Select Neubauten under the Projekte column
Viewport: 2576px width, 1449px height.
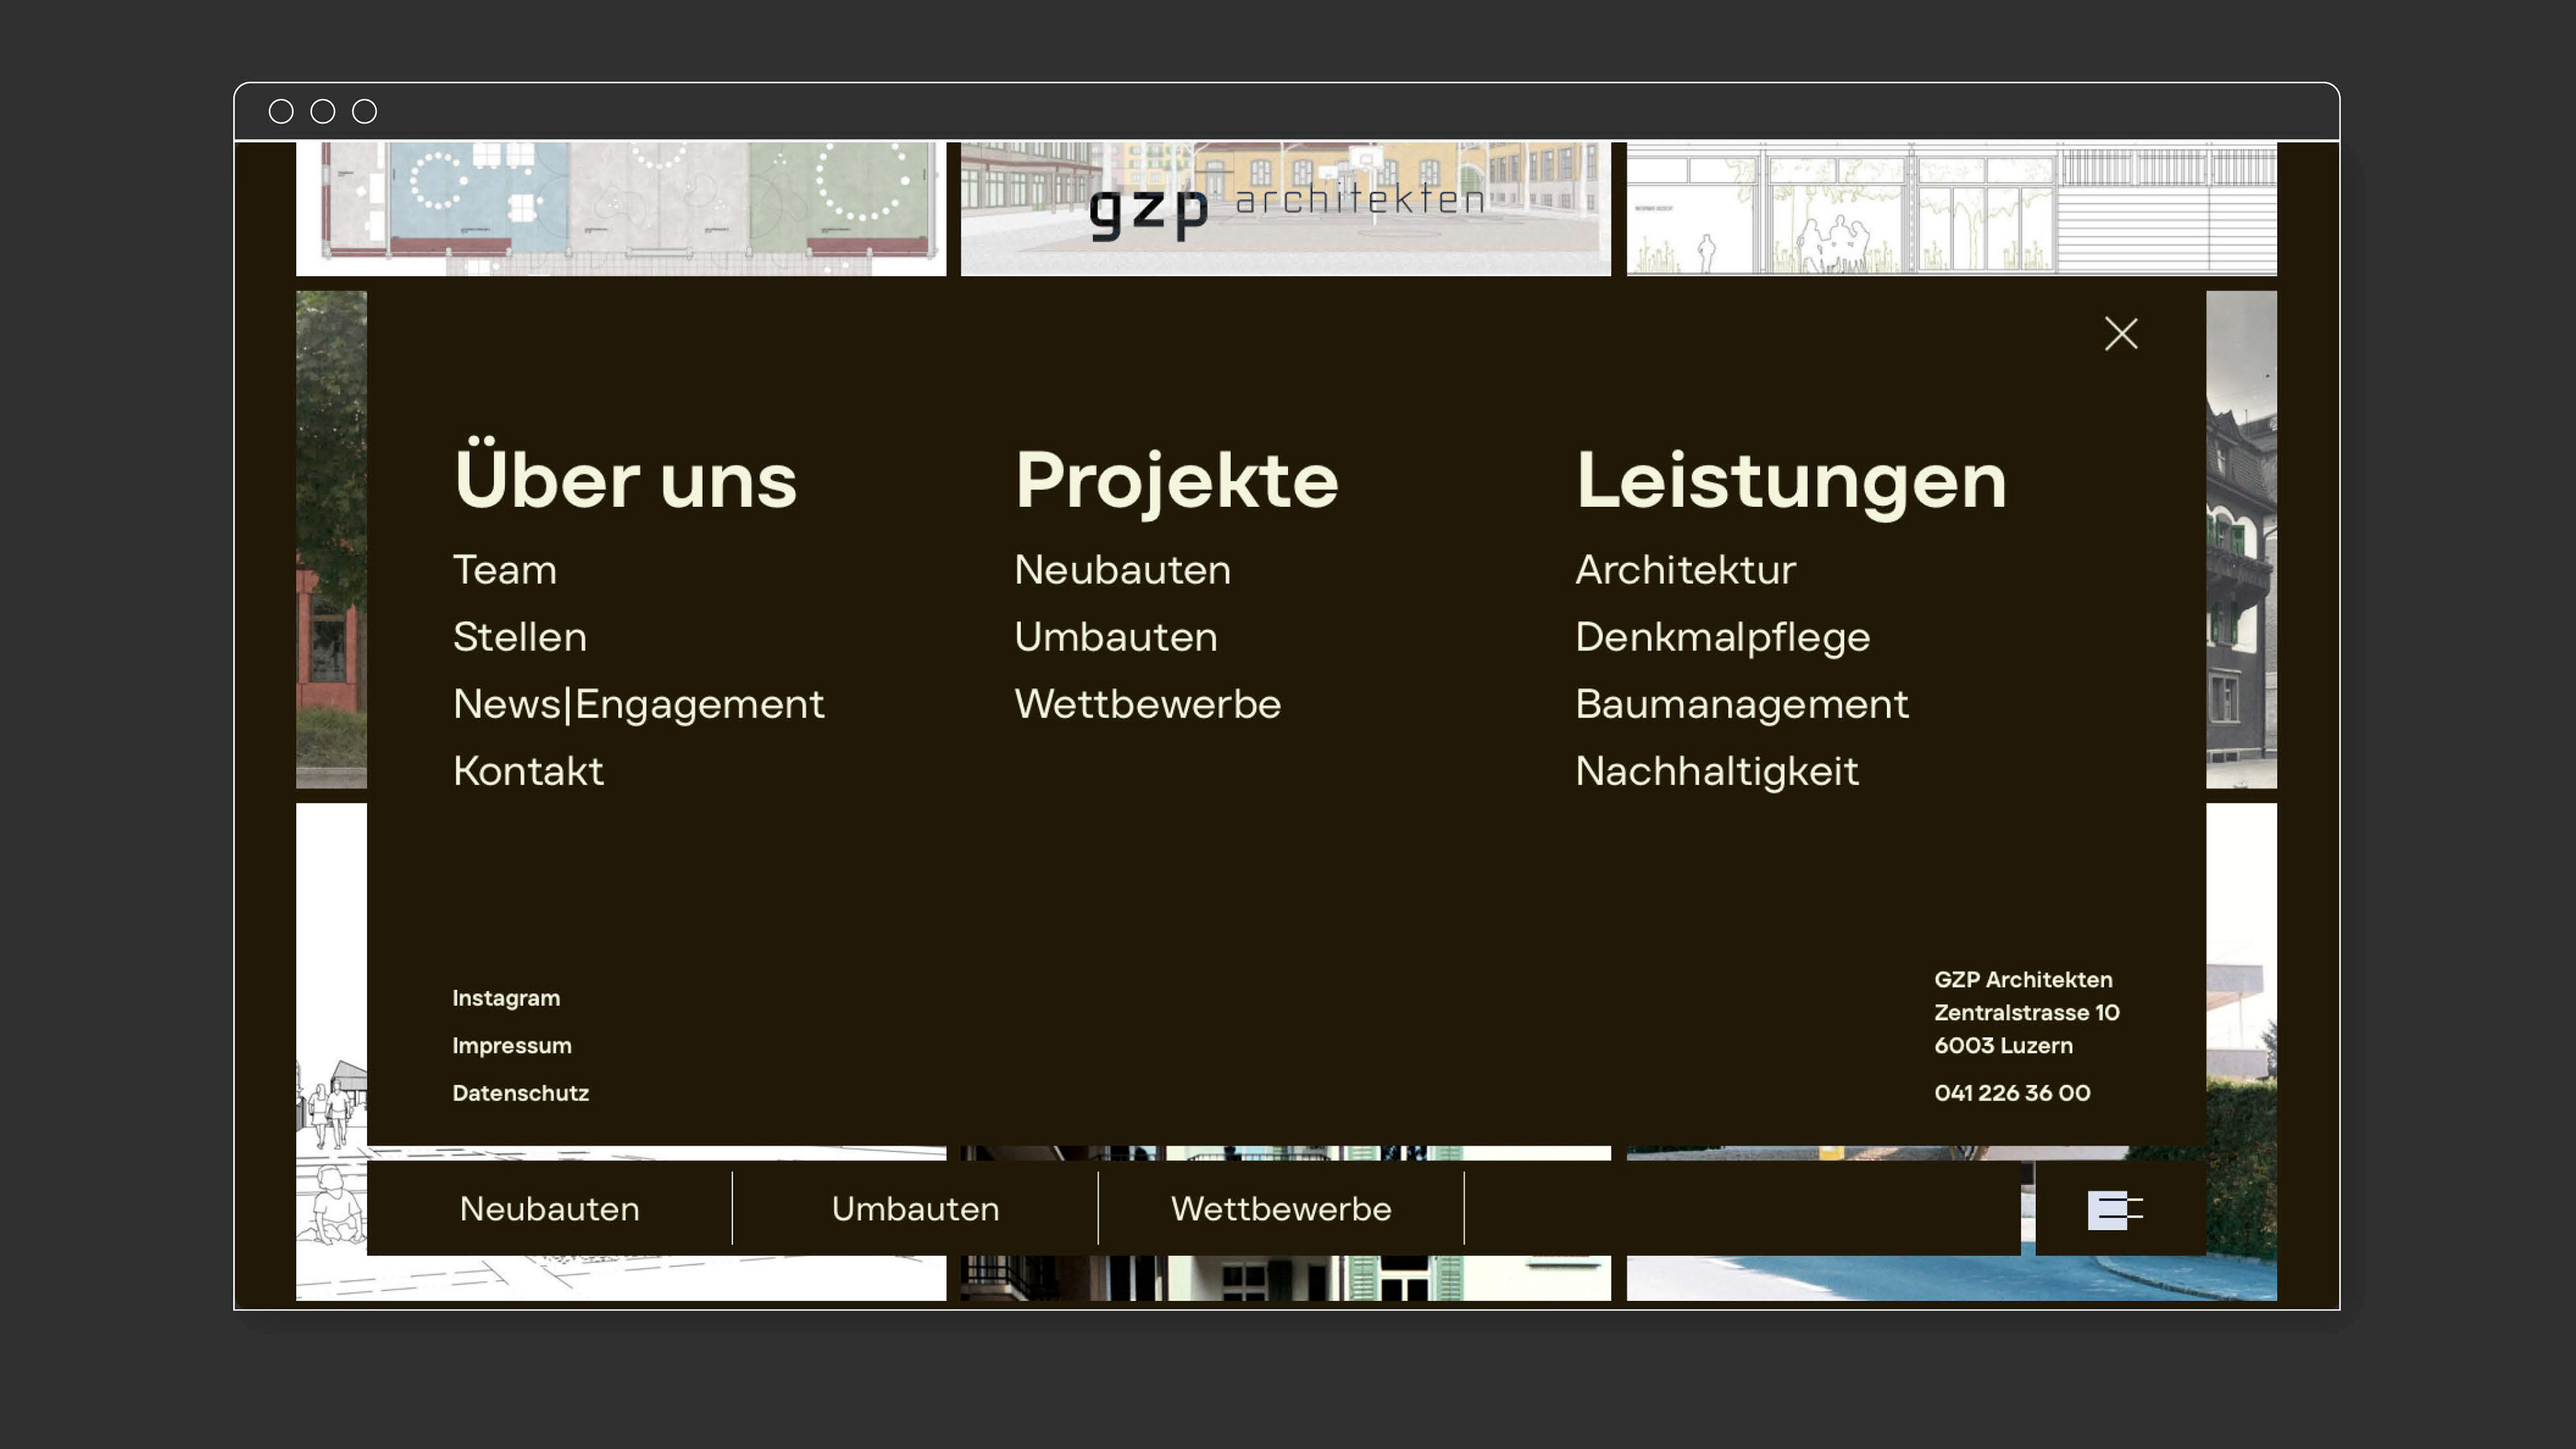click(x=1122, y=570)
